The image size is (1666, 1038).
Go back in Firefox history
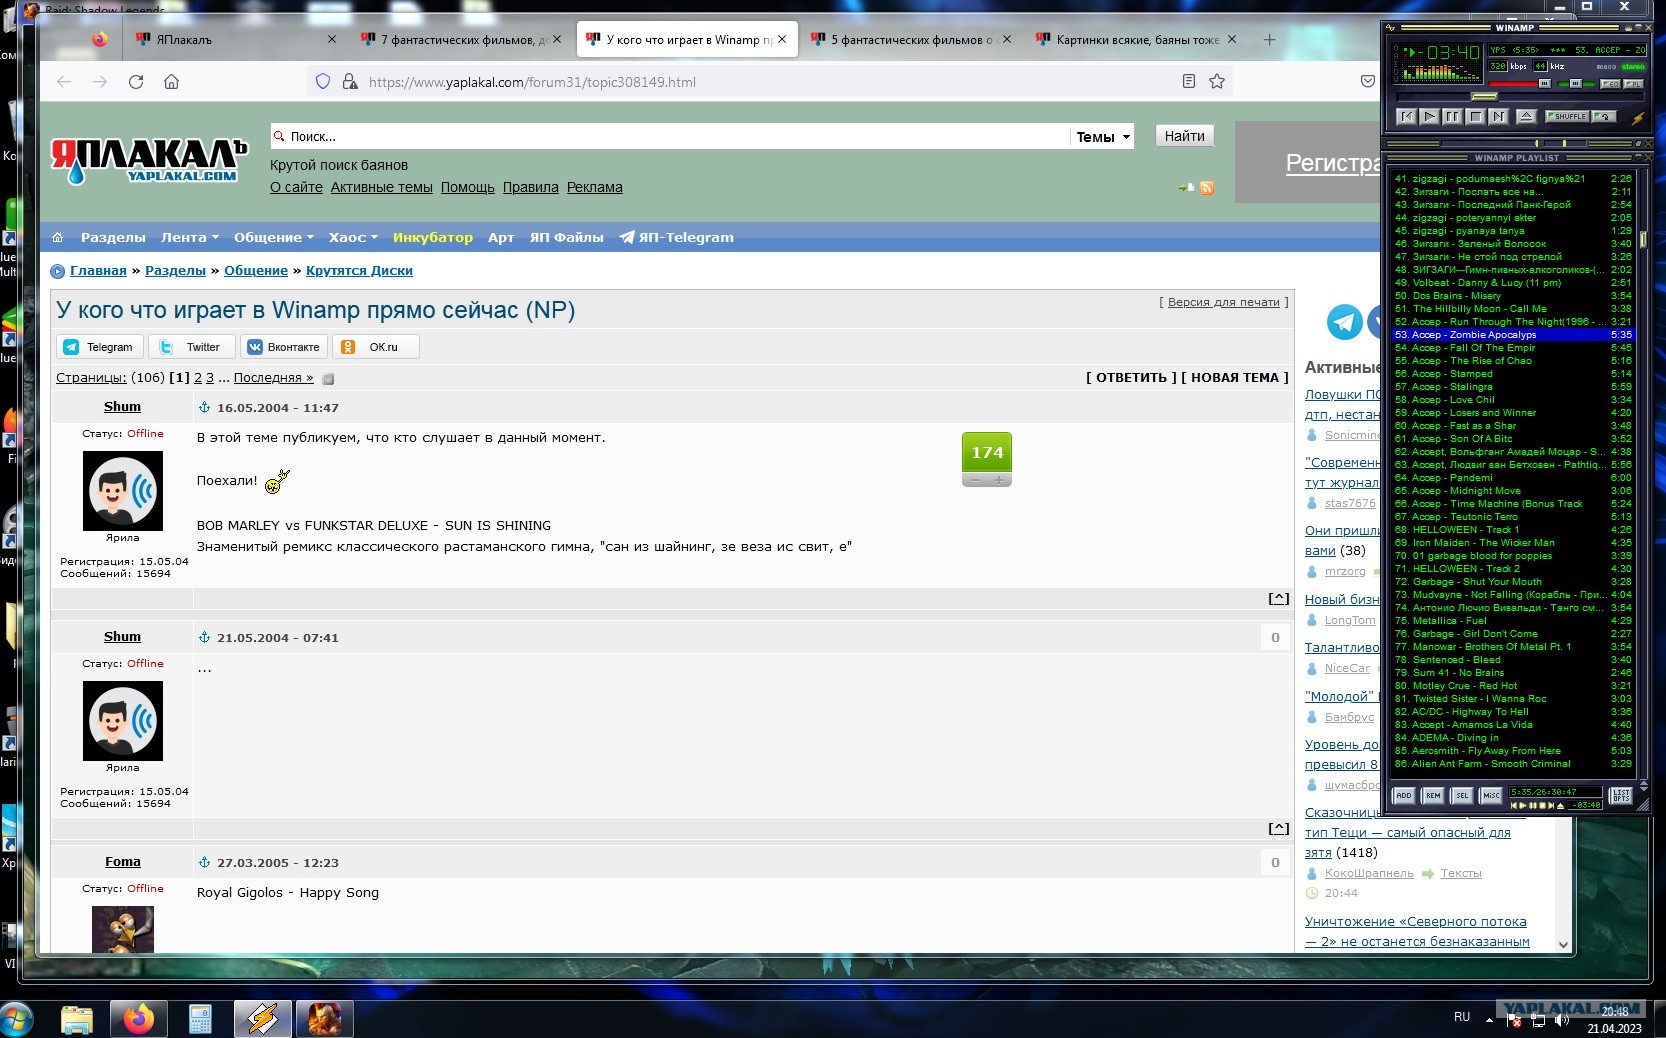64,82
